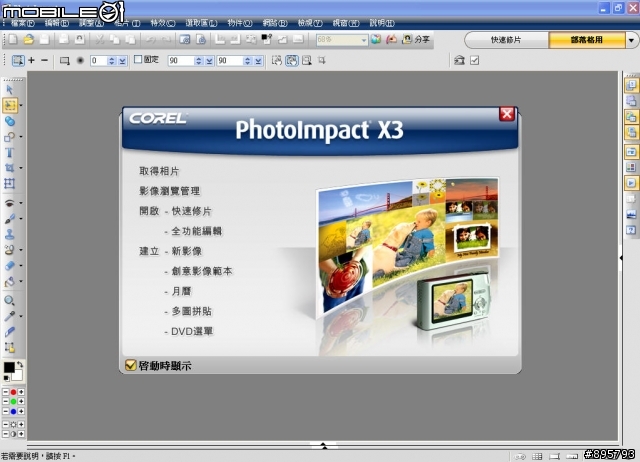Select the Zoom magnifier tool

pyautogui.click(x=9, y=301)
